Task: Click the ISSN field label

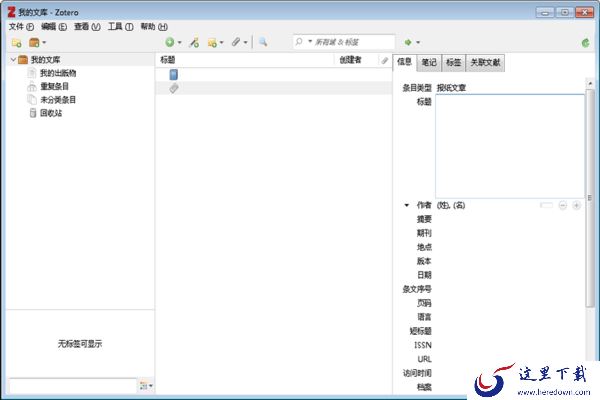Action: click(423, 345)
